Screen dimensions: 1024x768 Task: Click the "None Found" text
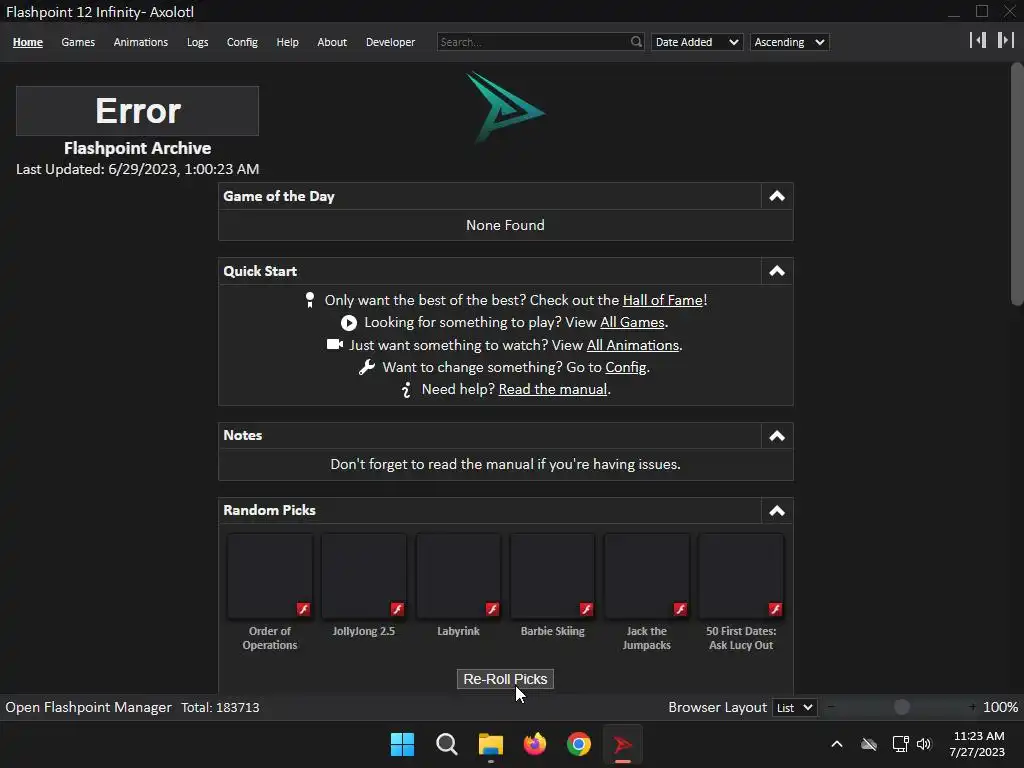coord(505,225)
